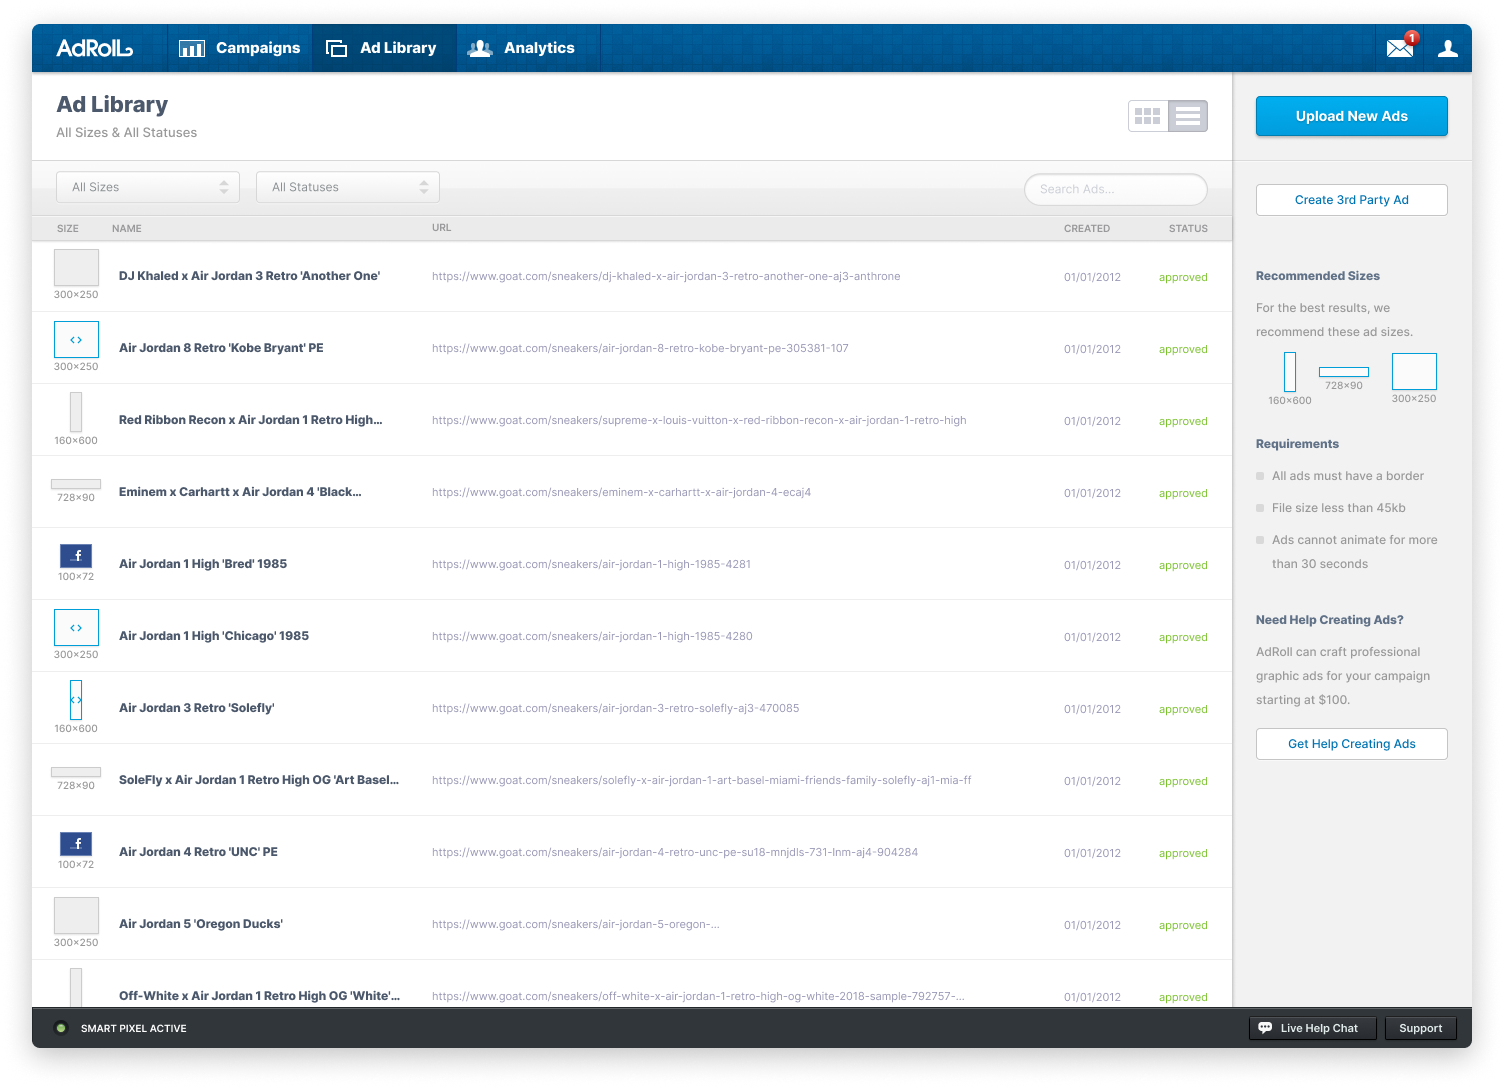Select the 300×250 recommended size box
The image size is (1504, 1088).
[1414, 371]
